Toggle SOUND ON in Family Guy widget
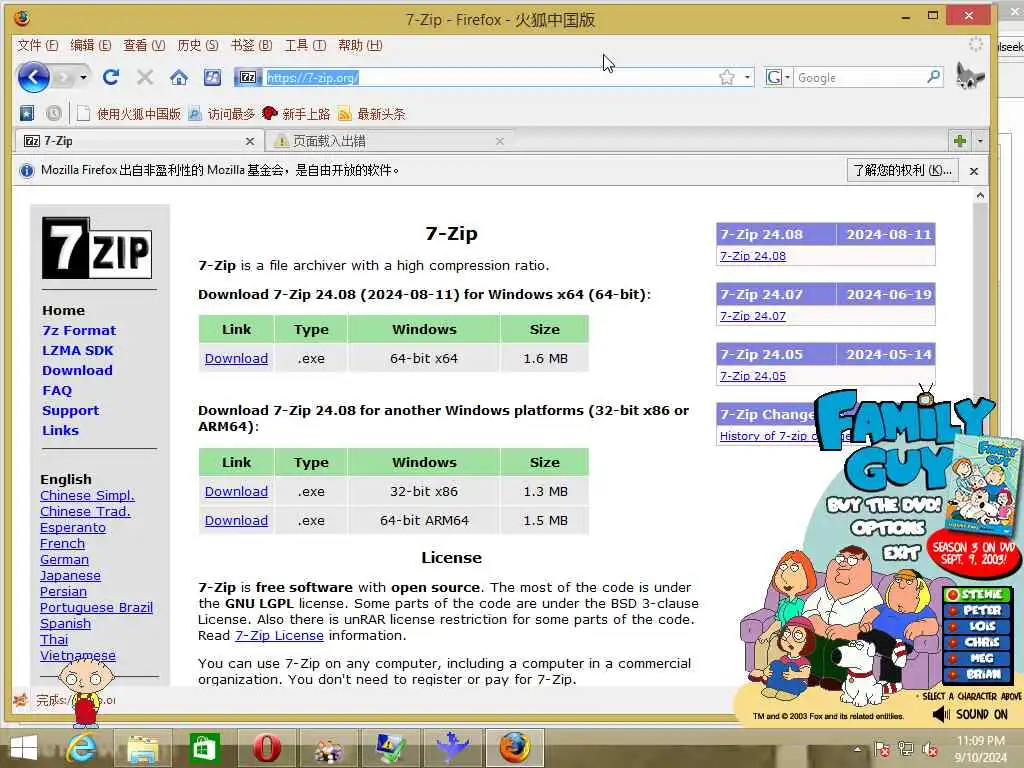 point(970,714)
